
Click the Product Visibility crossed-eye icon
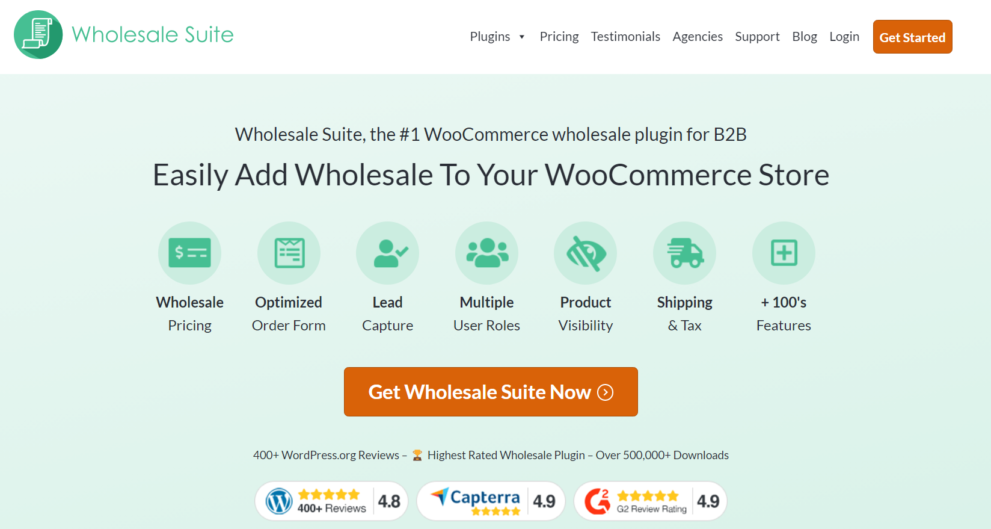[x=585, y=253]
